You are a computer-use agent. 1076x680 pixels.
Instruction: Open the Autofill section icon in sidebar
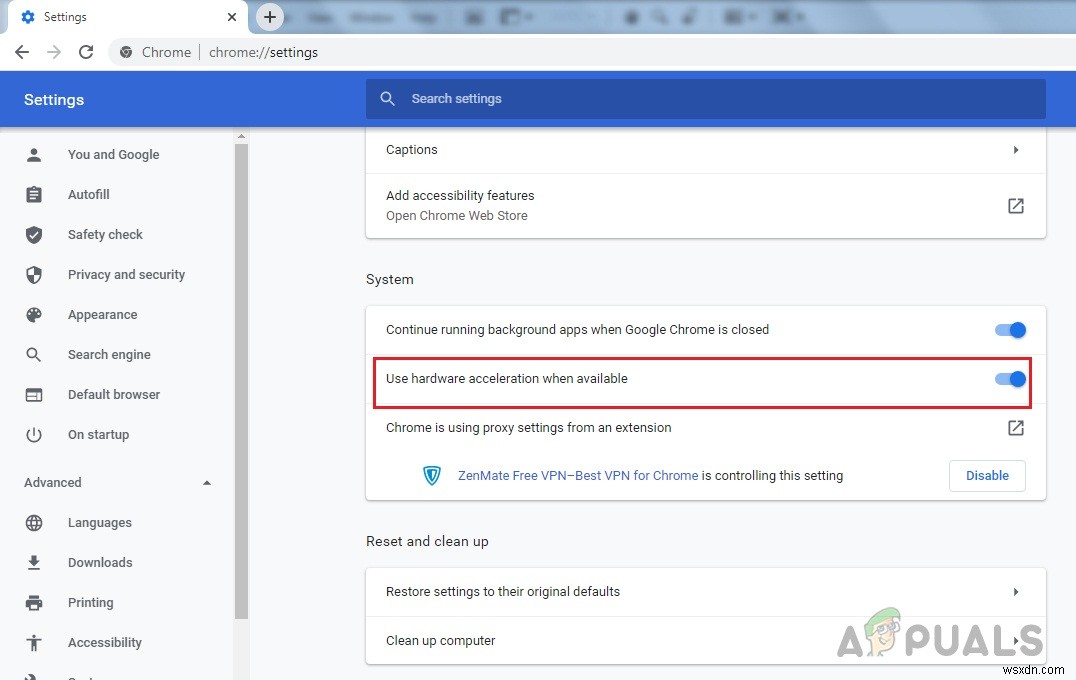pyautogui.click(x=34, y=194)
